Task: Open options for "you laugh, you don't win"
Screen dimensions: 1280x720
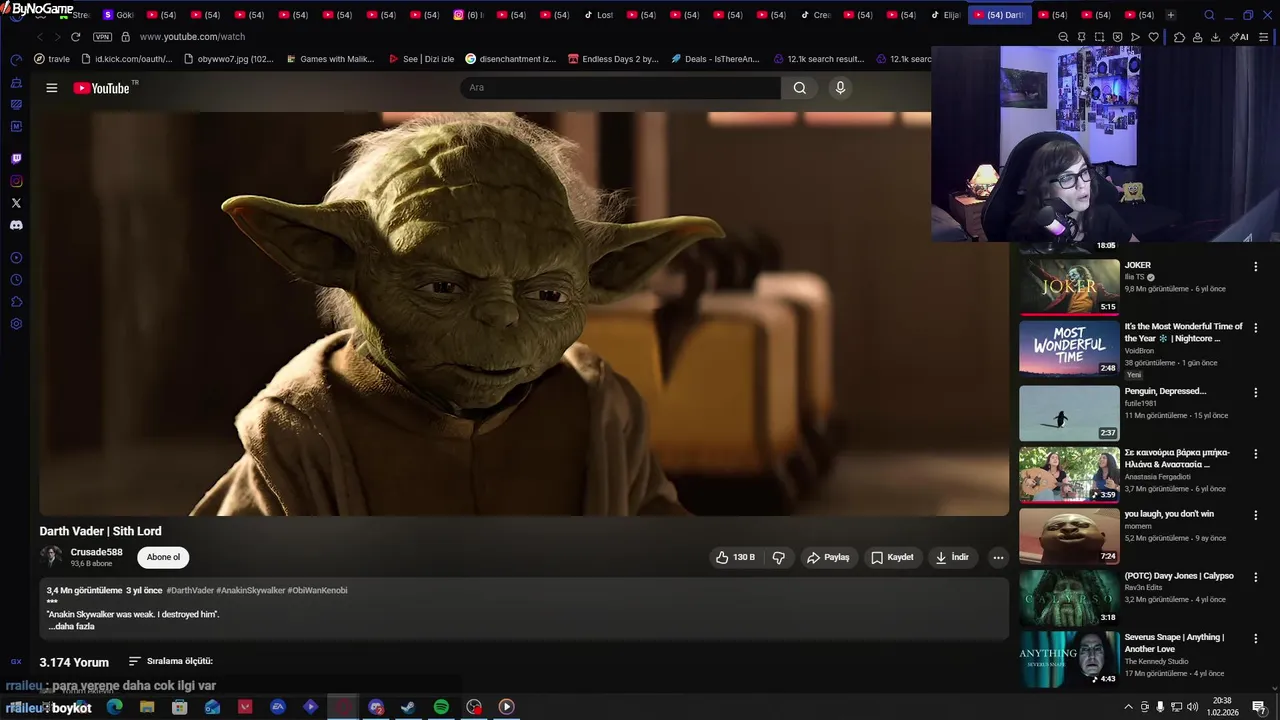Action: pos(1255,515)
